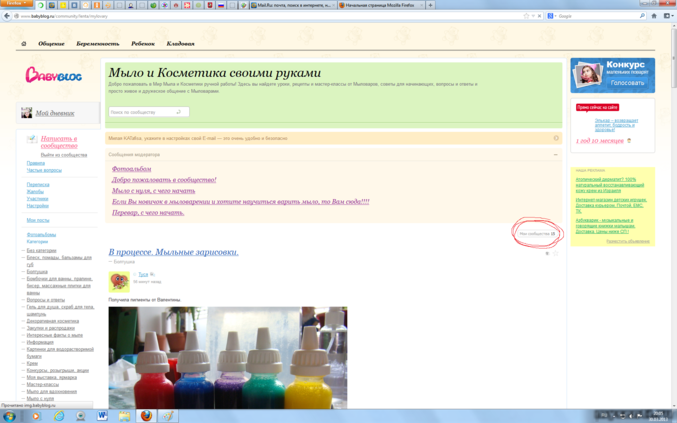Dismiss the e-mail settings notice
Viewport: 677px width, 423px height.
pyautogui.click(x=556, y=138)
